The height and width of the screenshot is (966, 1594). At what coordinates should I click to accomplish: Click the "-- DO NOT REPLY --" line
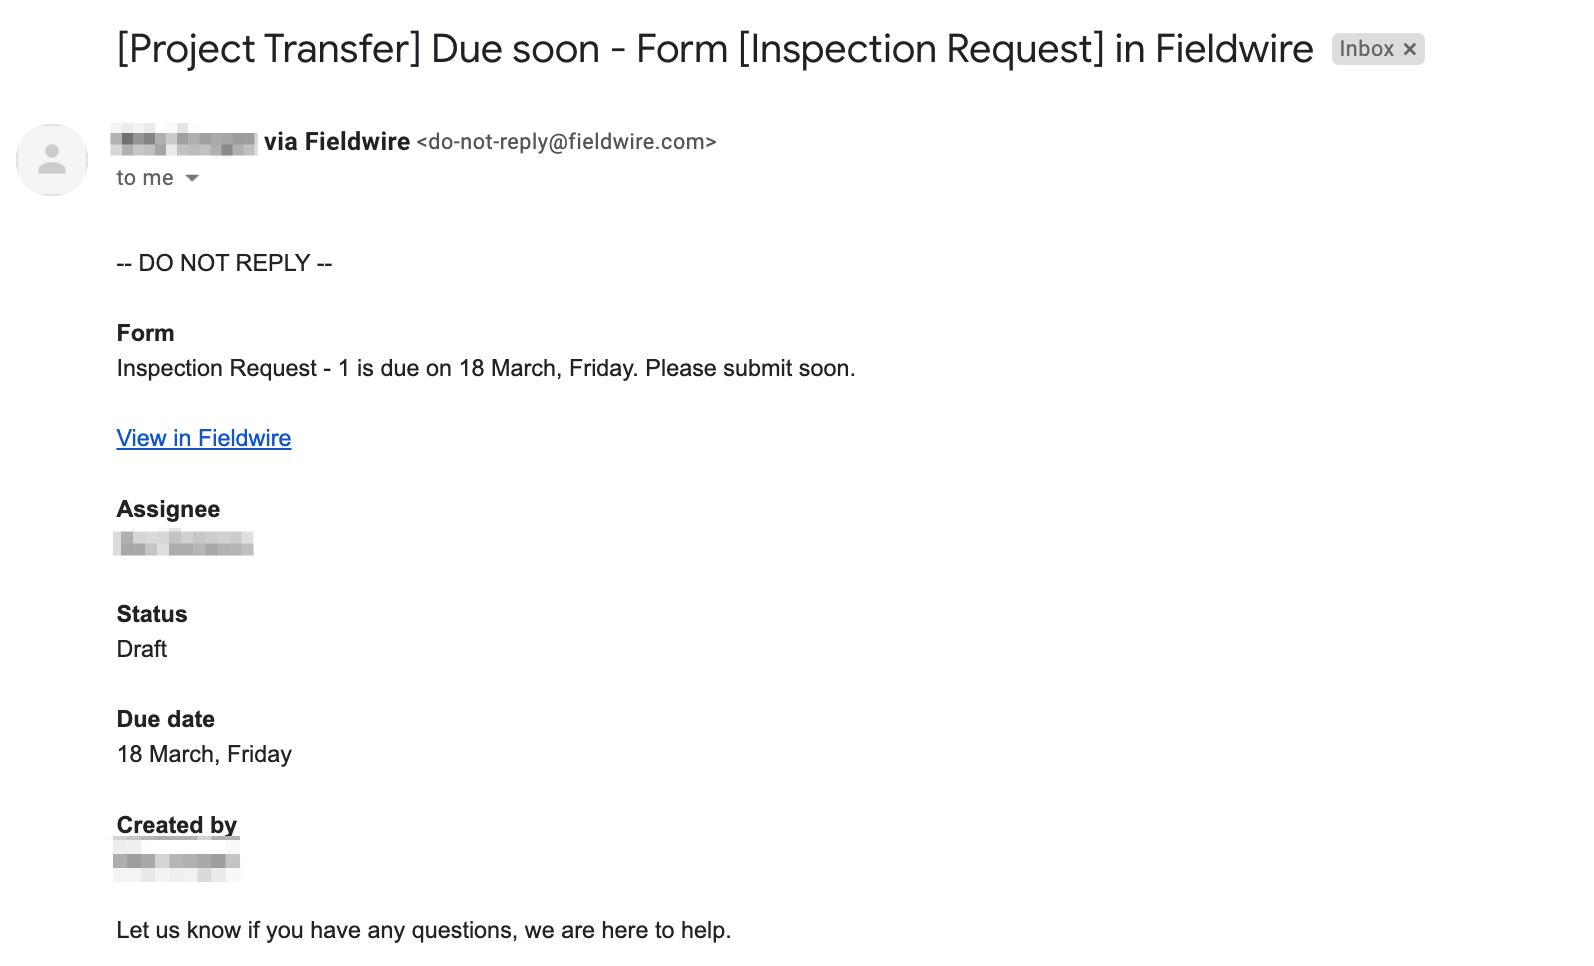point(224,263)
